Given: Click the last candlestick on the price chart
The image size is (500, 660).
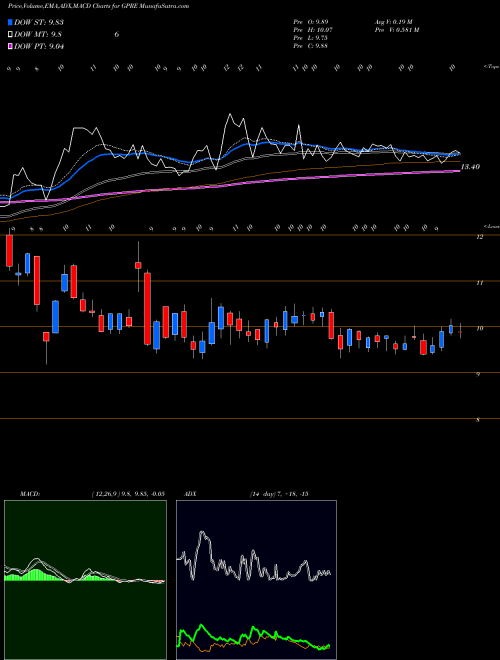Looking at the screenshot, I should click(x=460, y=331).
